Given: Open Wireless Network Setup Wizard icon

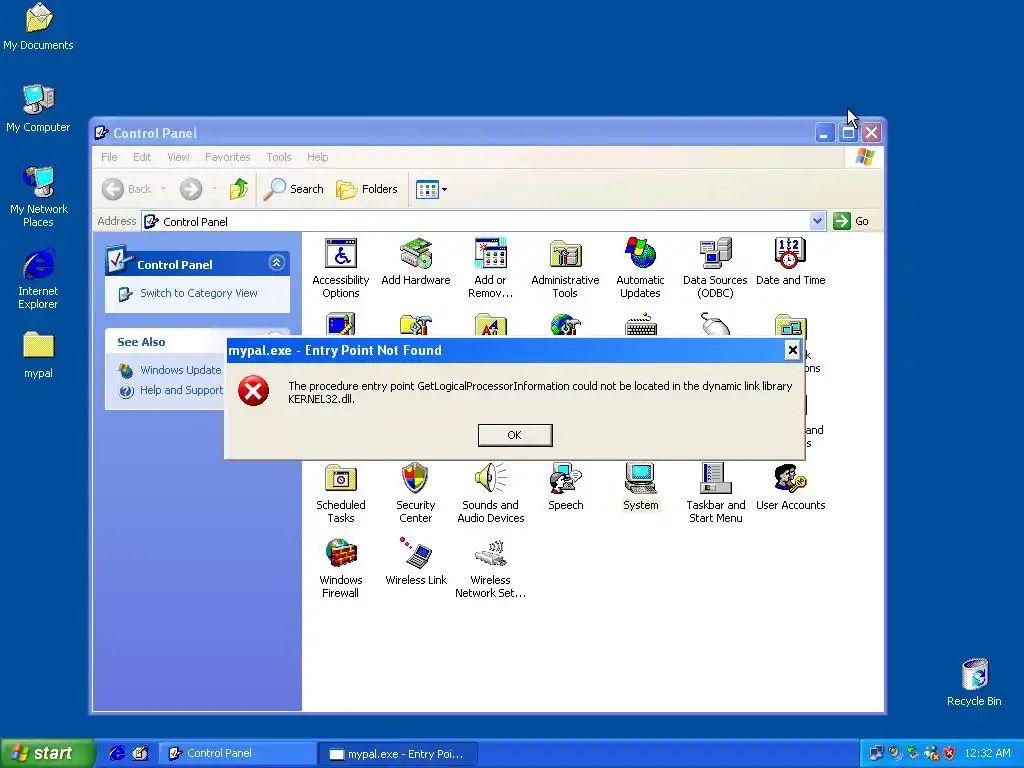Looking at the screenshot, I should coord(490,568).
